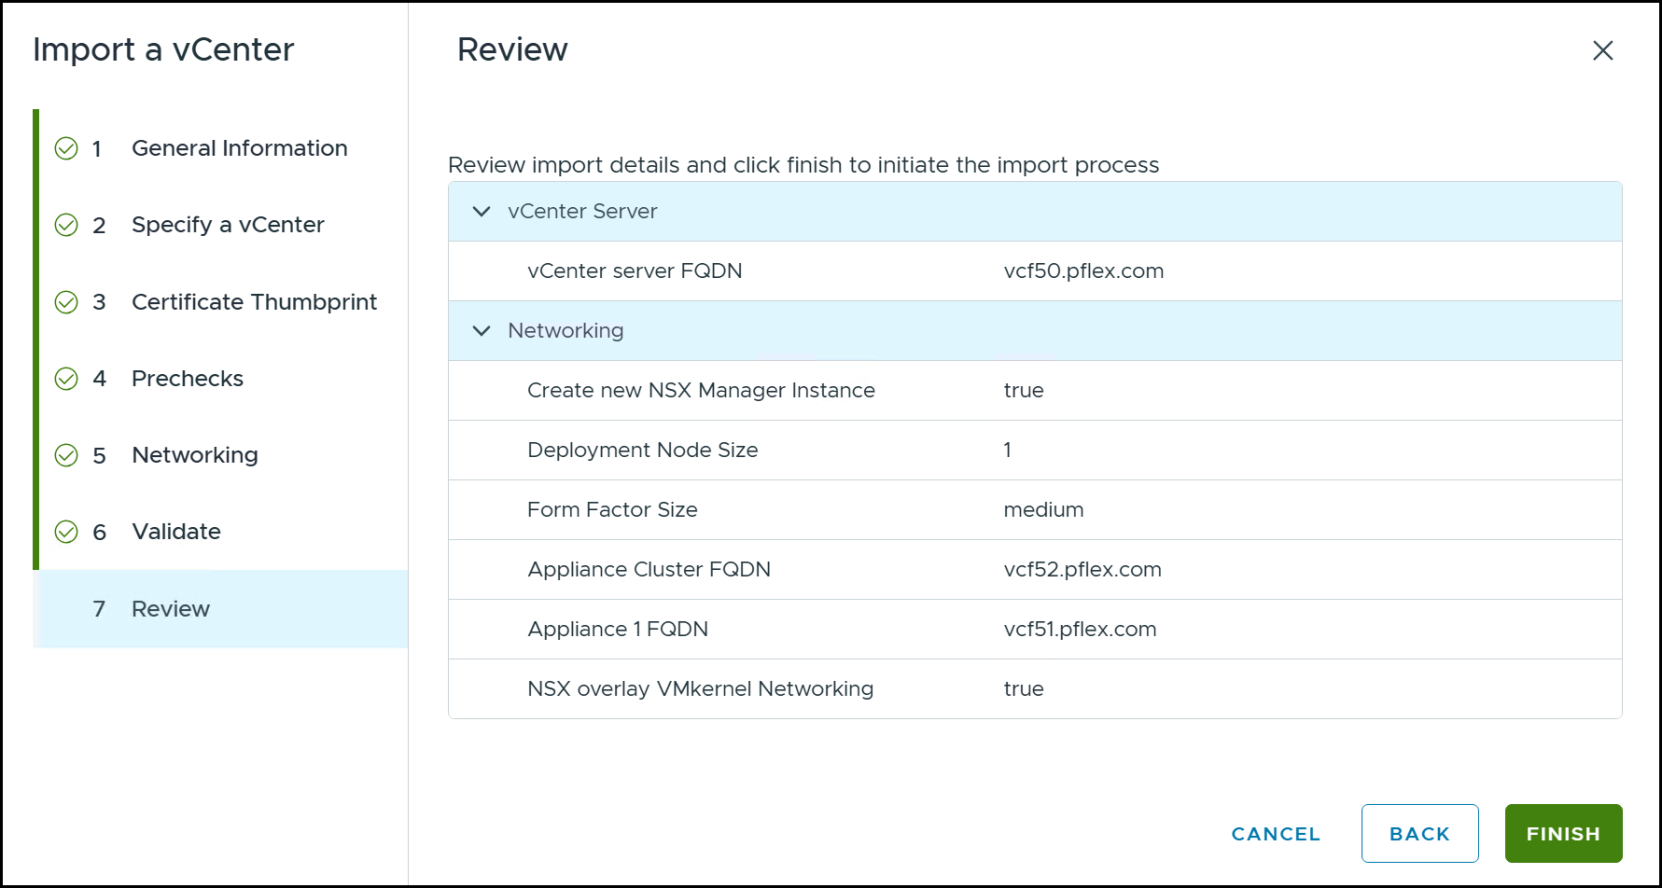Click the Appliance Cluster FQDN label

649,570
